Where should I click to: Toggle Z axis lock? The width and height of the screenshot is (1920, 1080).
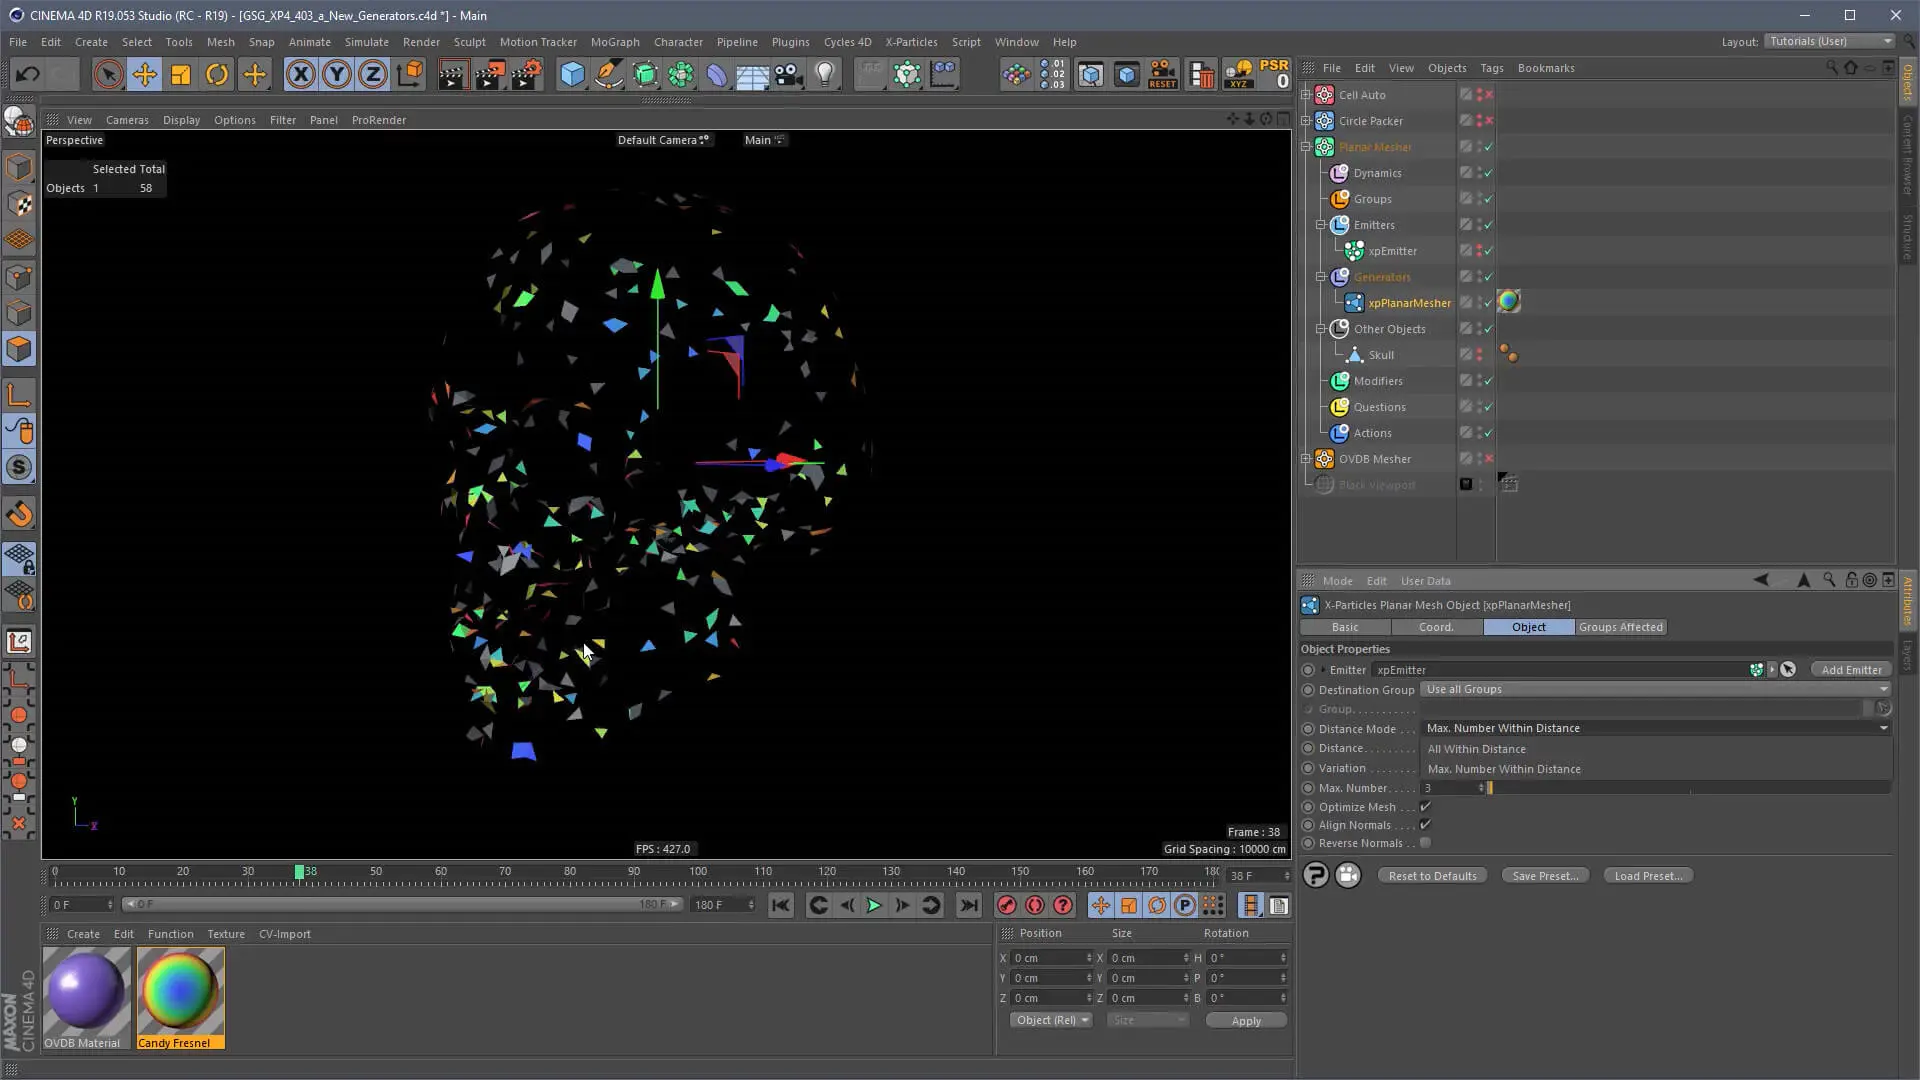pos(373,74)
